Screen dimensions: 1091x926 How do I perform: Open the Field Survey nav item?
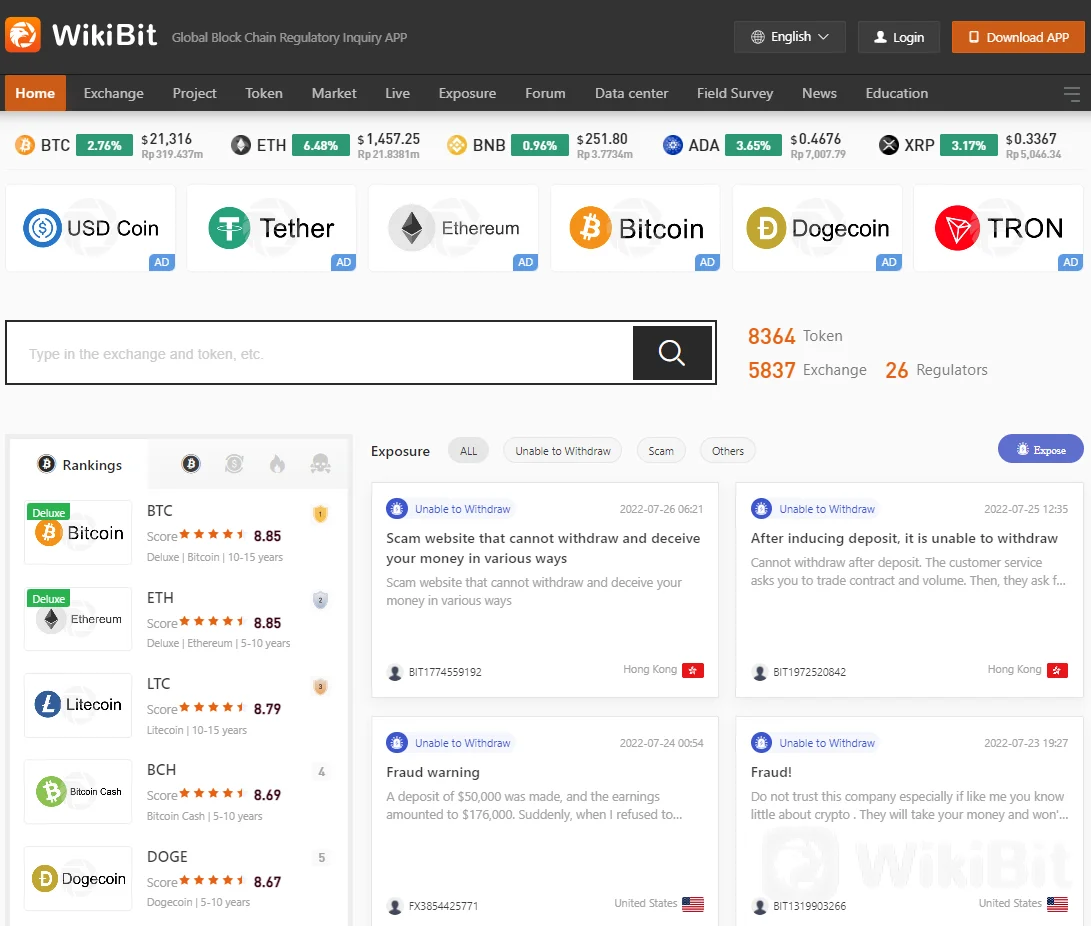735,93
